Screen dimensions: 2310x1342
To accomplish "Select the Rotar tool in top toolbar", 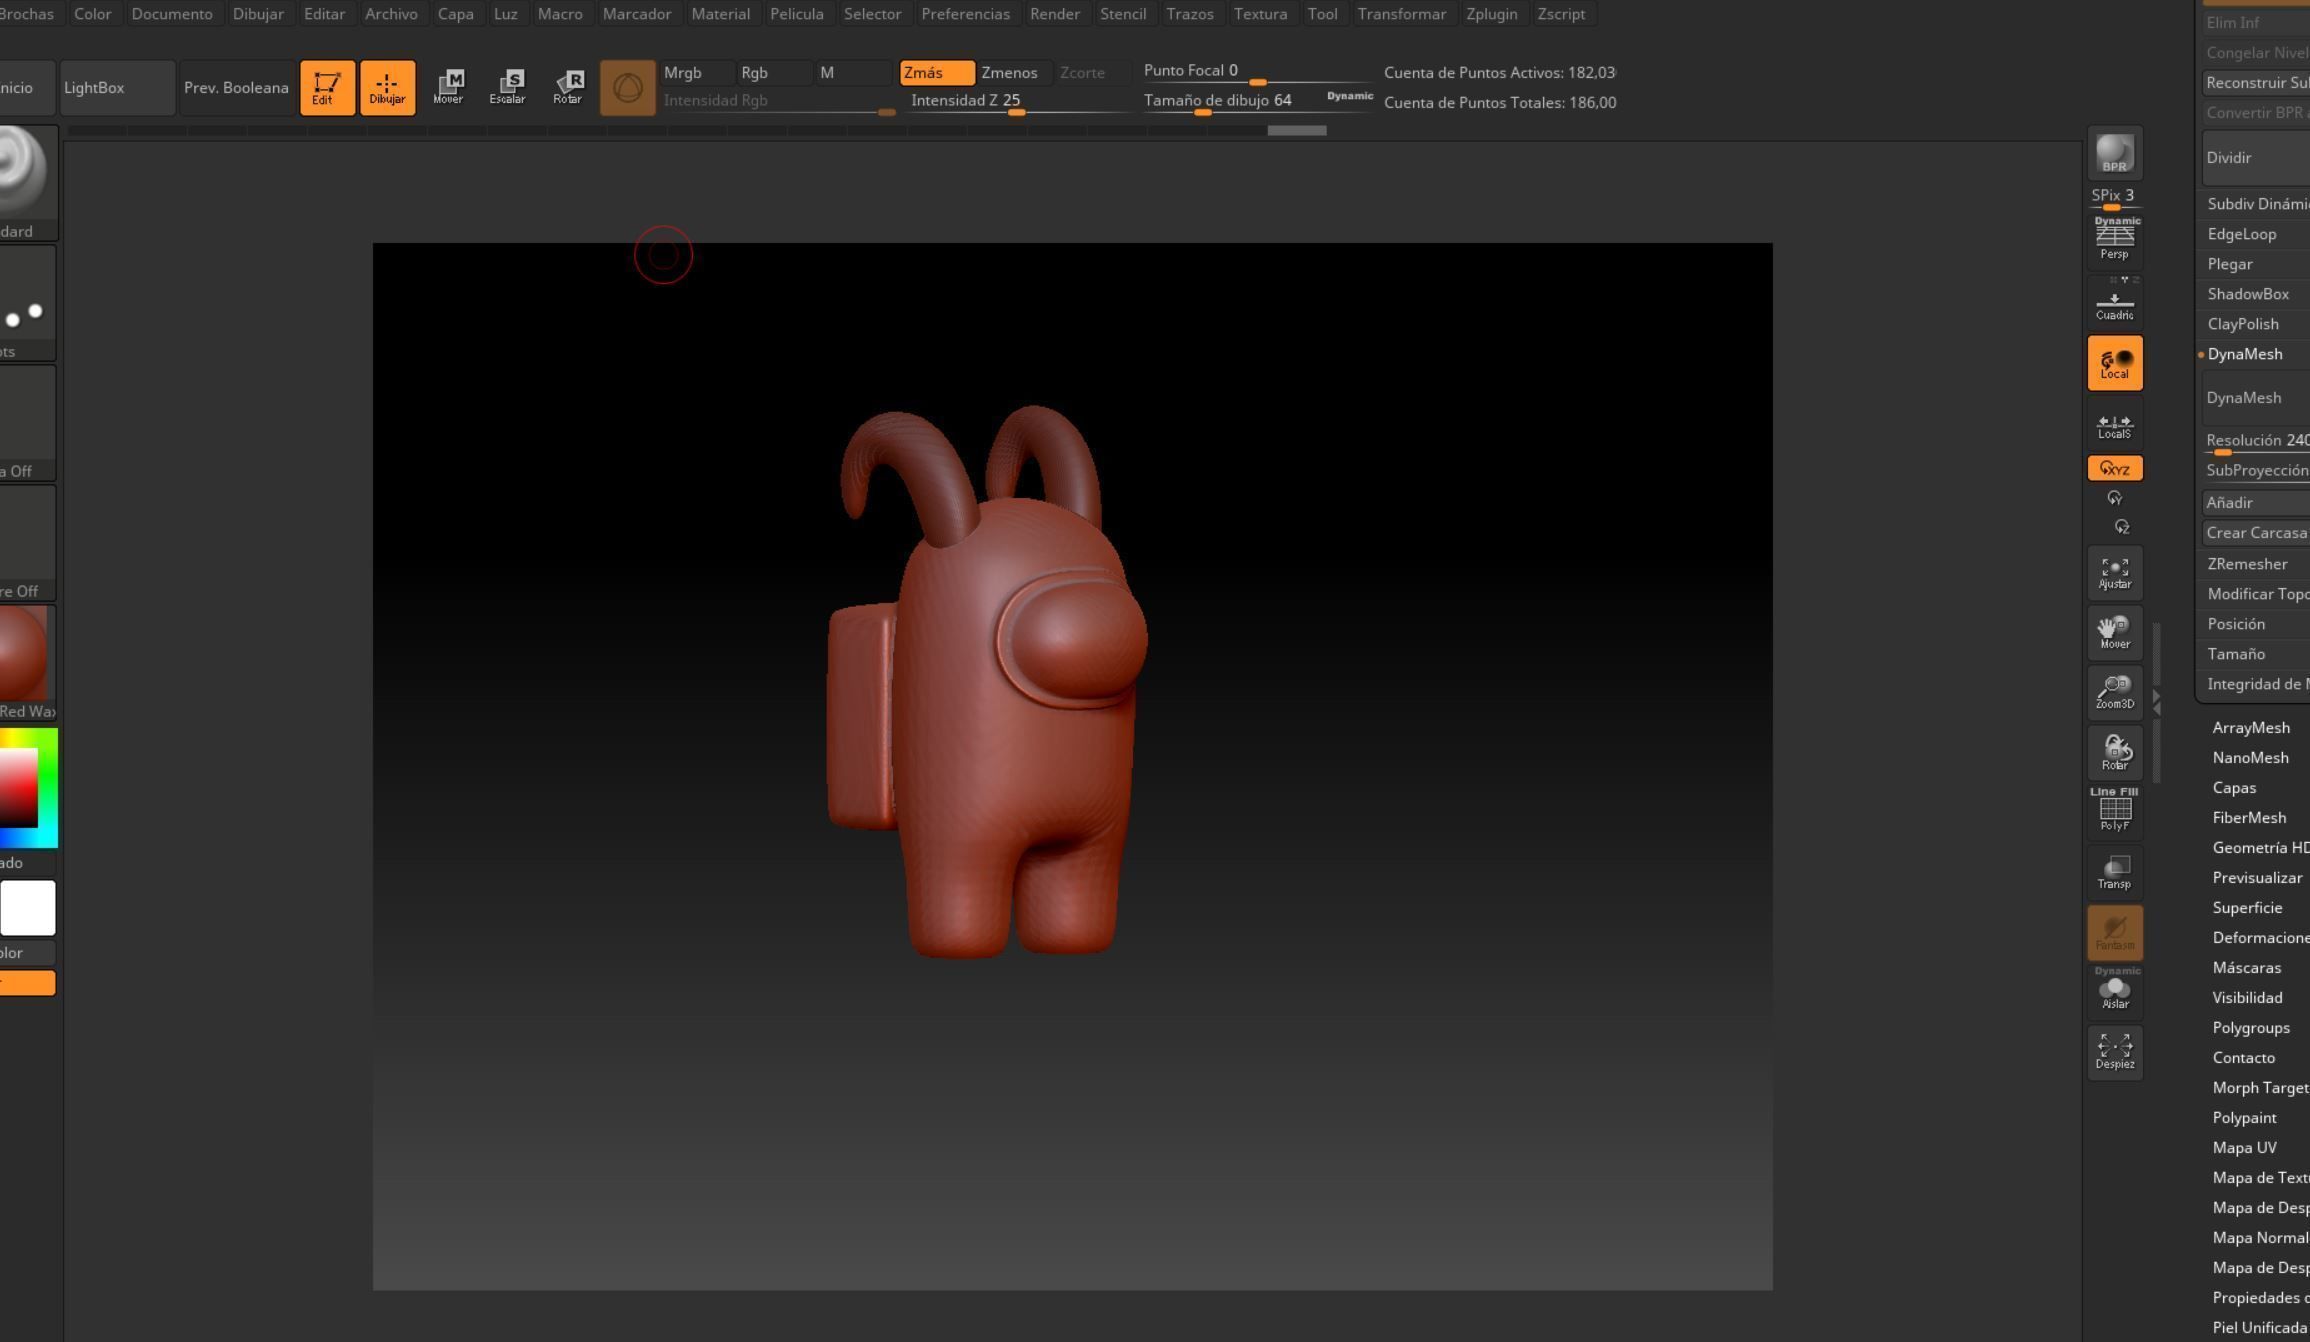I will point(568,87).
